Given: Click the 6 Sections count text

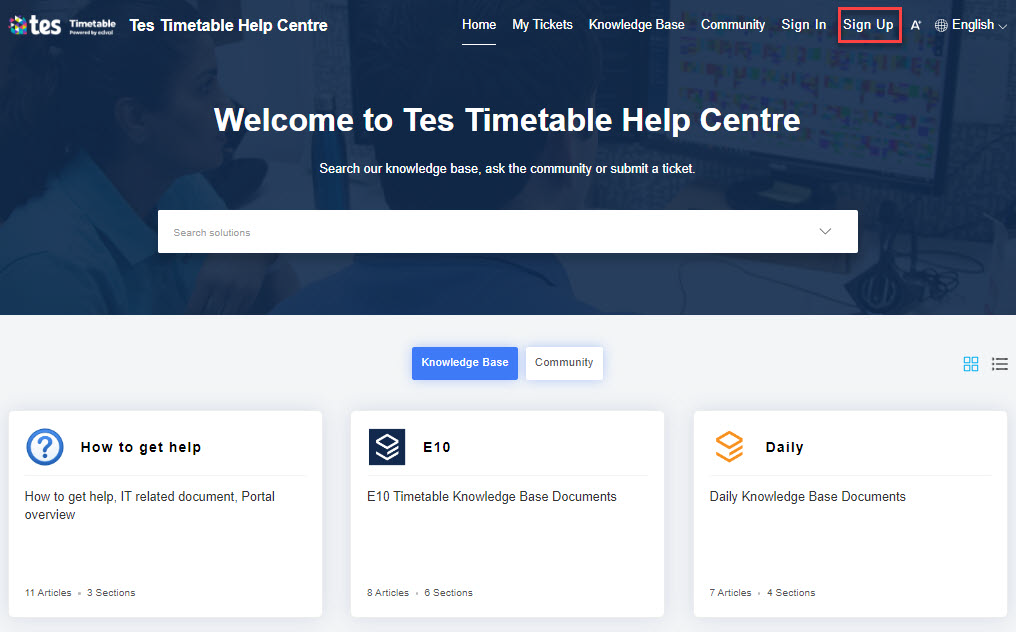Looking at the screenshot, I should [x=448, y=592].
